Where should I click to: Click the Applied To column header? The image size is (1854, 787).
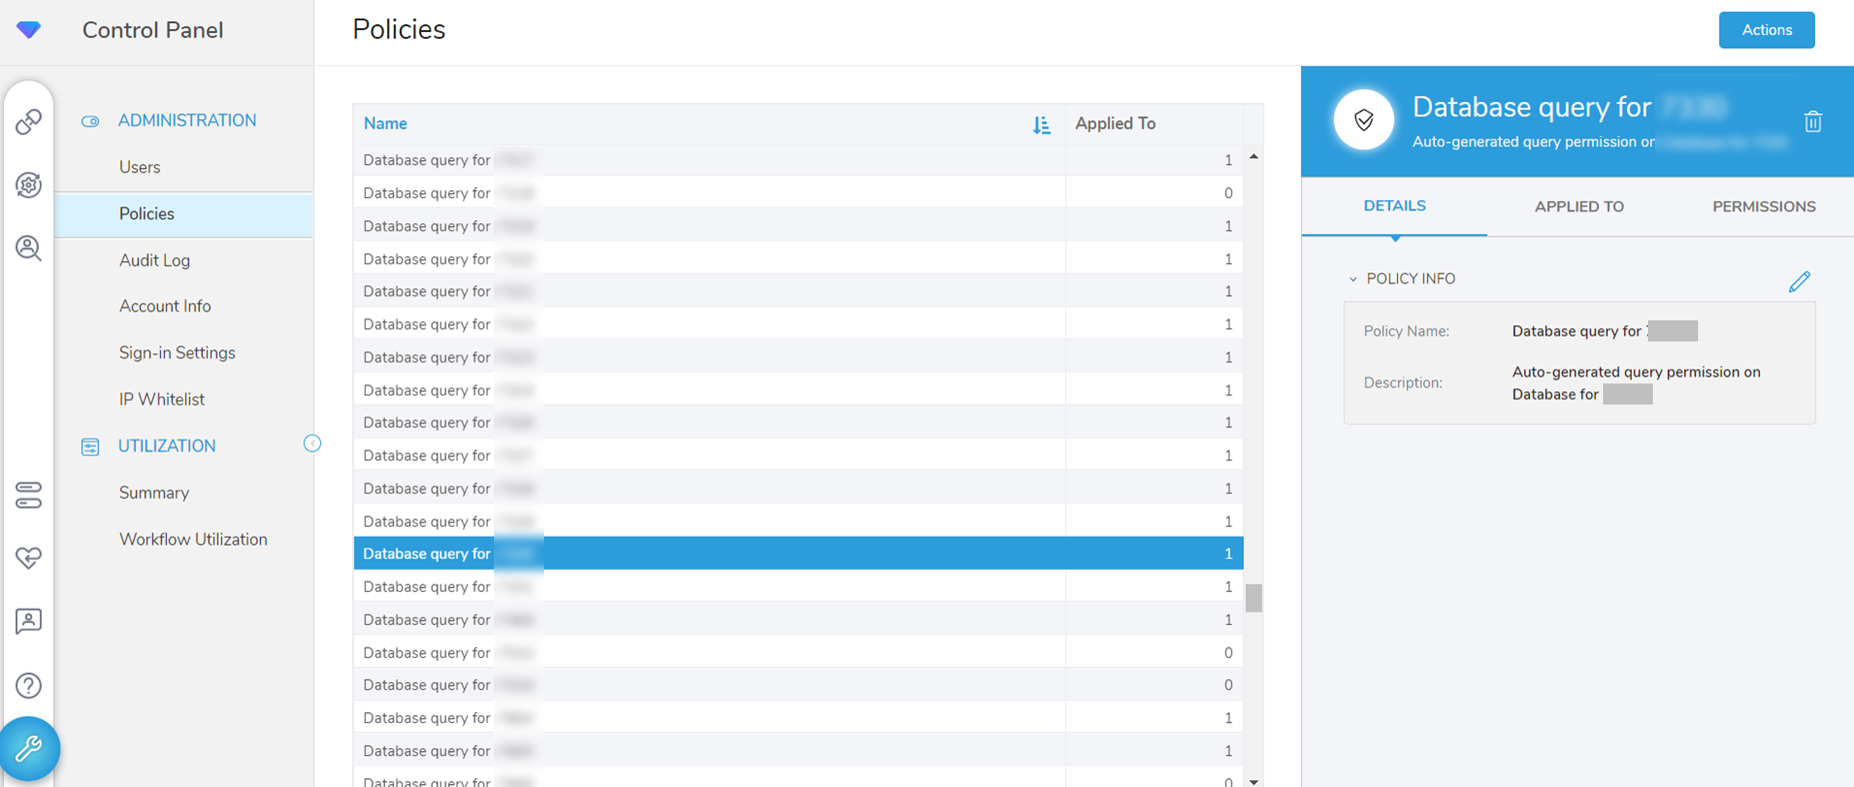coord(1115,124)
